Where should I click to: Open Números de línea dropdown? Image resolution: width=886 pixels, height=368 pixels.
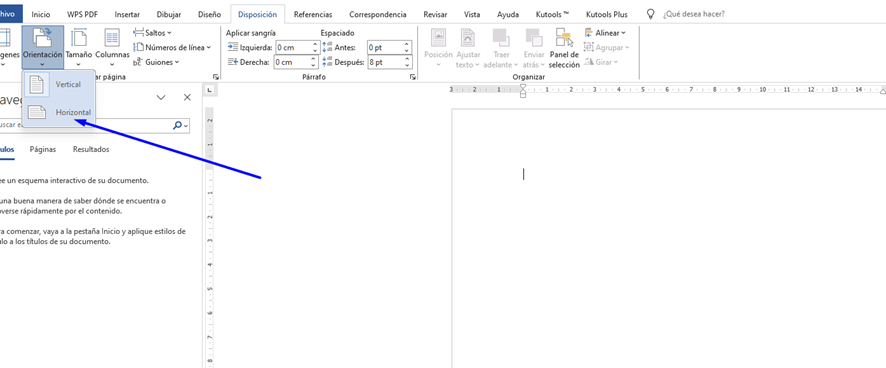click(172, 47)
